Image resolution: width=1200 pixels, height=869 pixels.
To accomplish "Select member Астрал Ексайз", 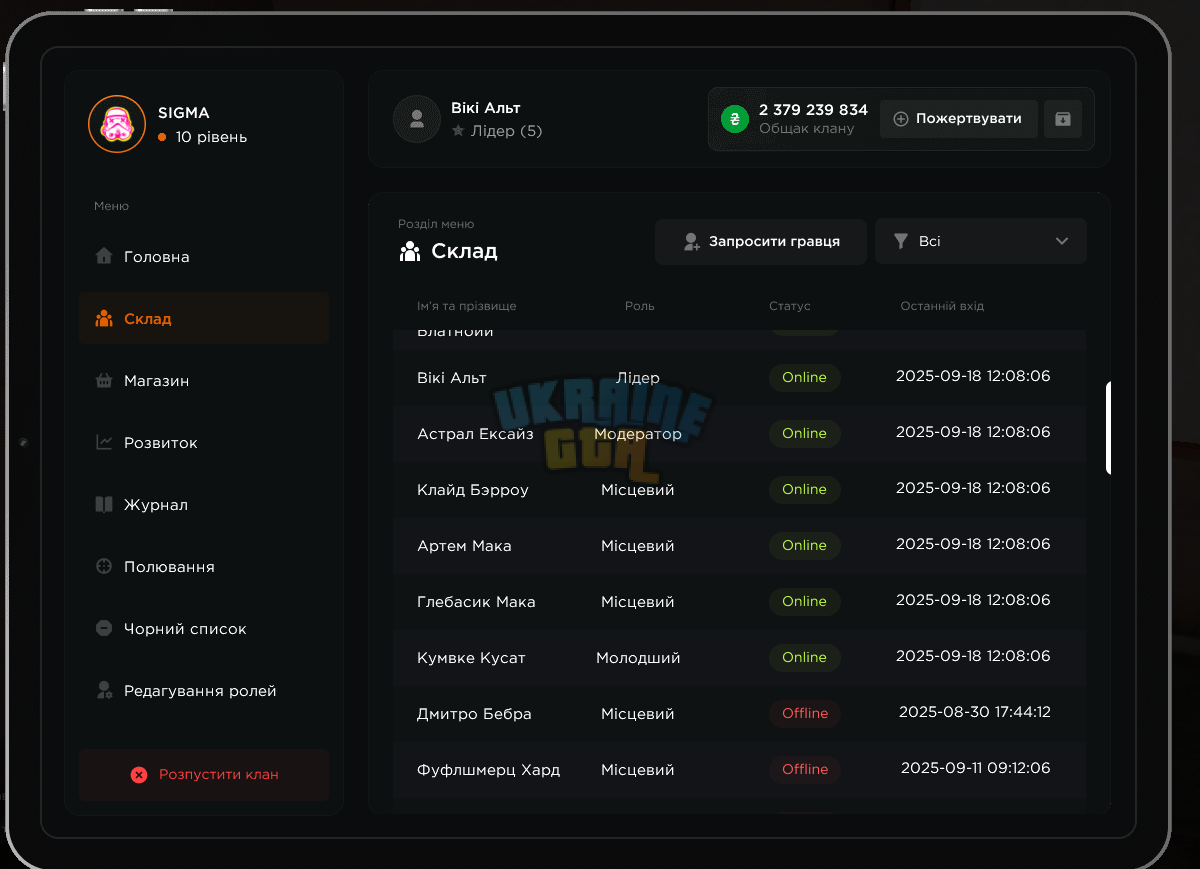I will click(x=475, y=434).
